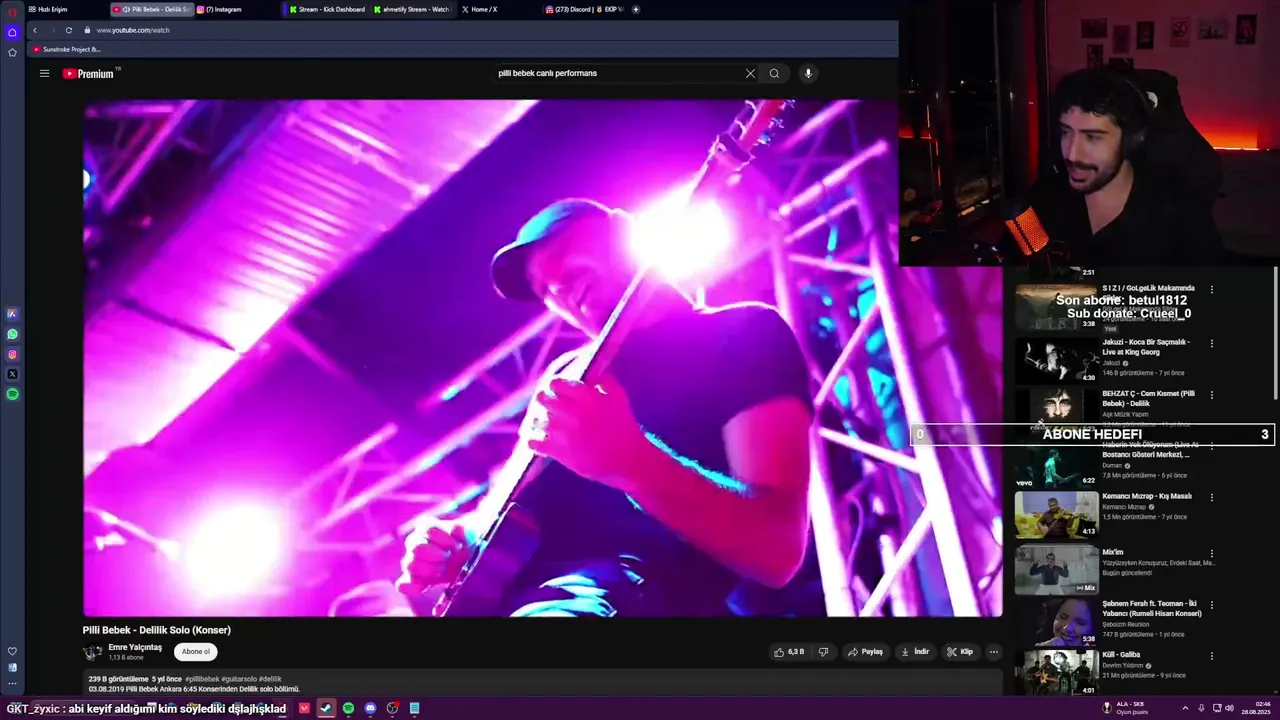
Task: Open the YouTube hamburger guide menu
Action: [44, 73]
